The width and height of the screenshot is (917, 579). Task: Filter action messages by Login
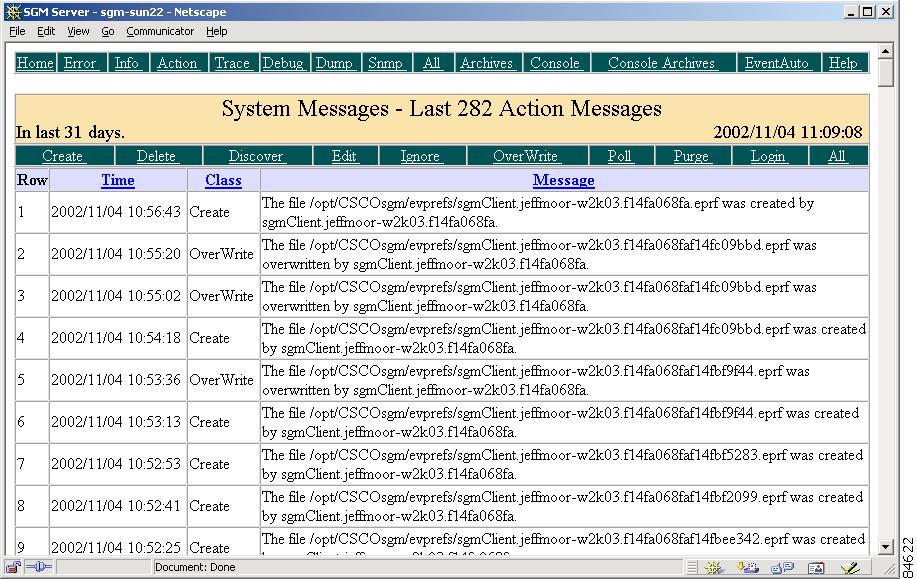[x=768, y=156]
